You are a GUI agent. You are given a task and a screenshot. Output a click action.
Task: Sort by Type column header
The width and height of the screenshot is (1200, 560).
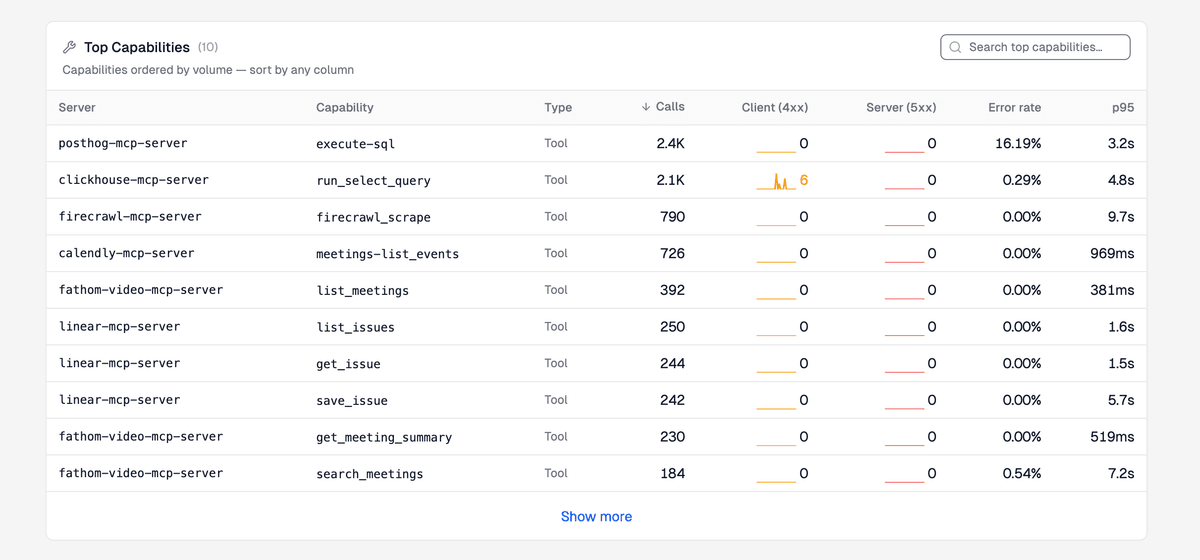pos(558,107)
